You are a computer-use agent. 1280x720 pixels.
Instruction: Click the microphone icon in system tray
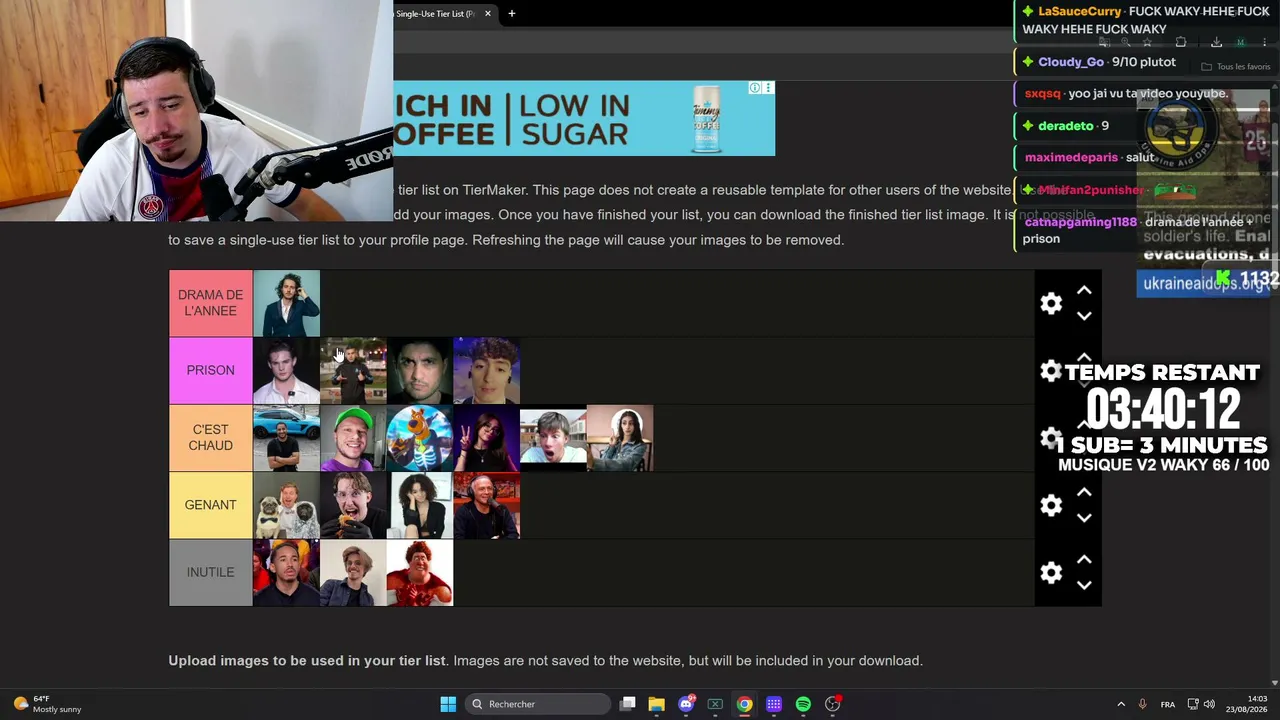tap(1142, 704)
